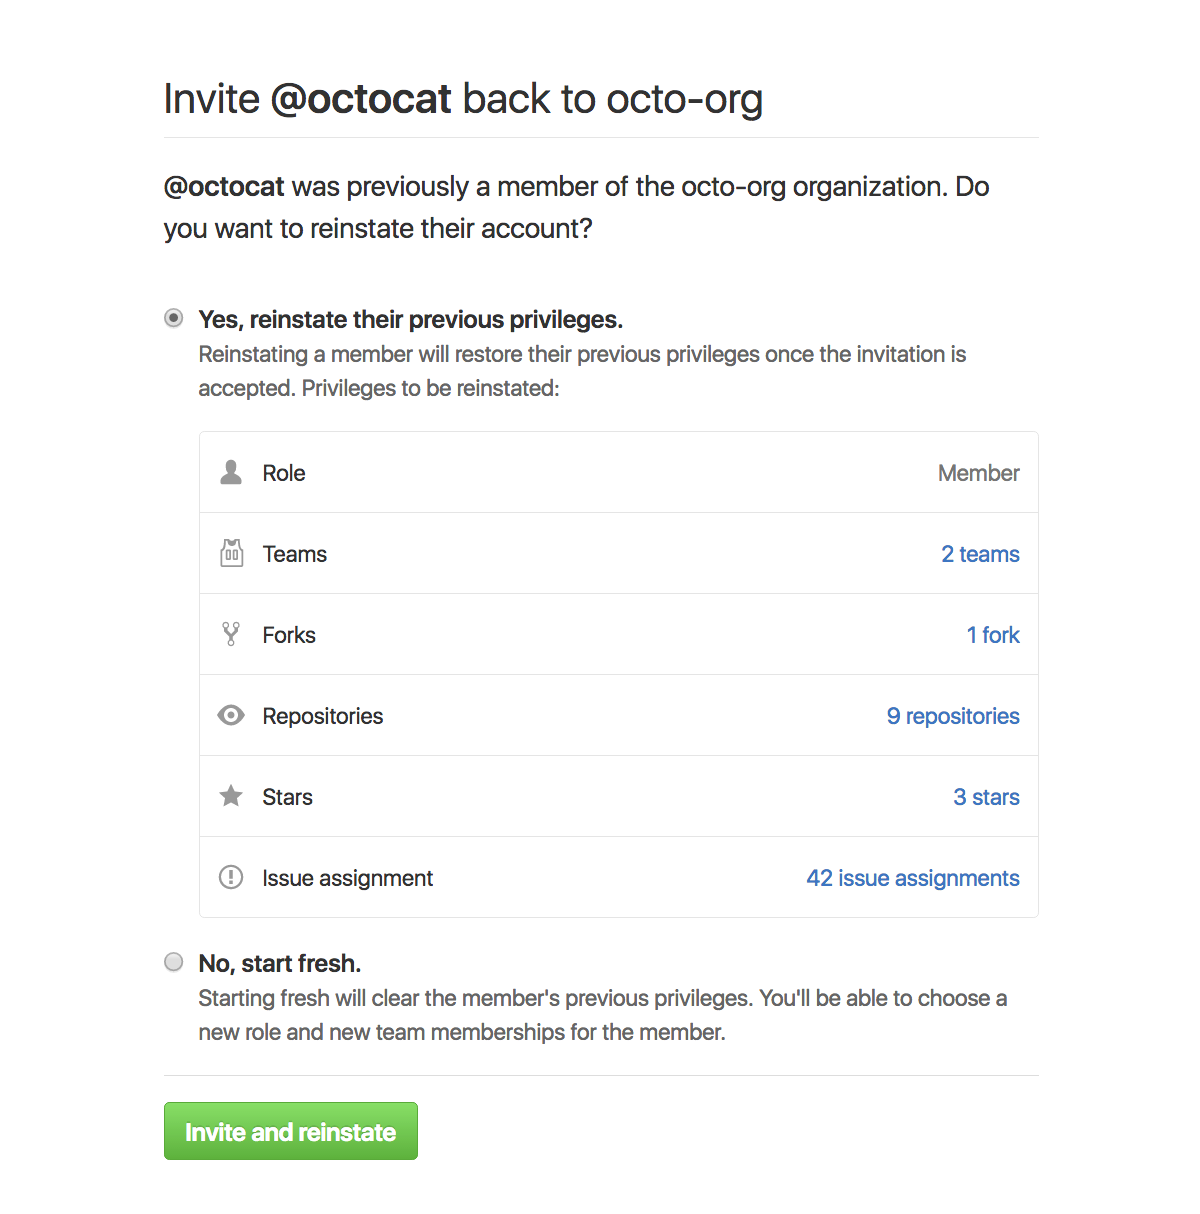
Task: Open the '2 teams' link
Action: pos(980,554)
